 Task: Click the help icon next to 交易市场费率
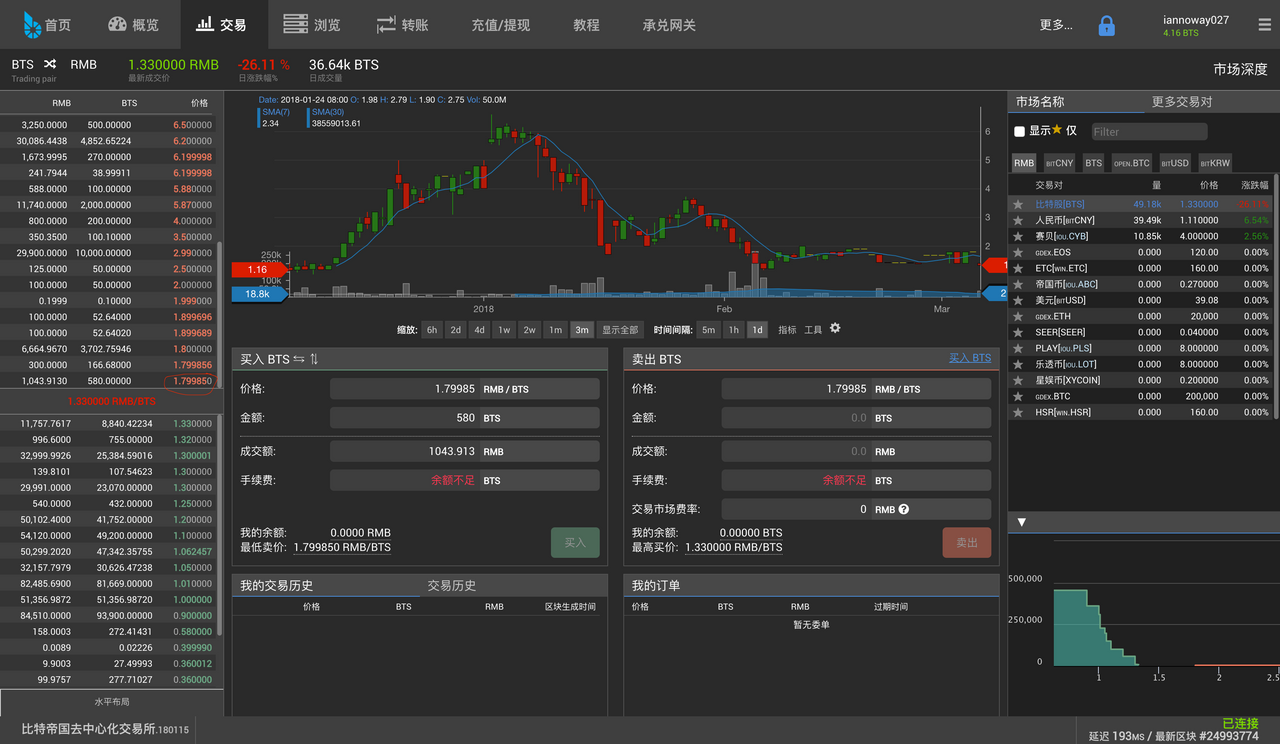coord(903,509)
